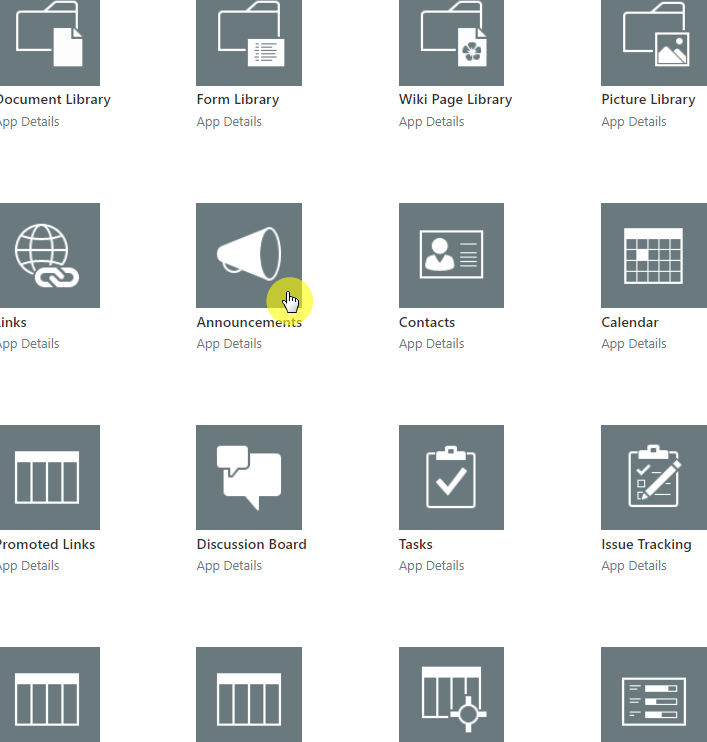Screen dimensions: 707x742
Task: Open App Details under Form Library
Action: [x=229, y=122]
